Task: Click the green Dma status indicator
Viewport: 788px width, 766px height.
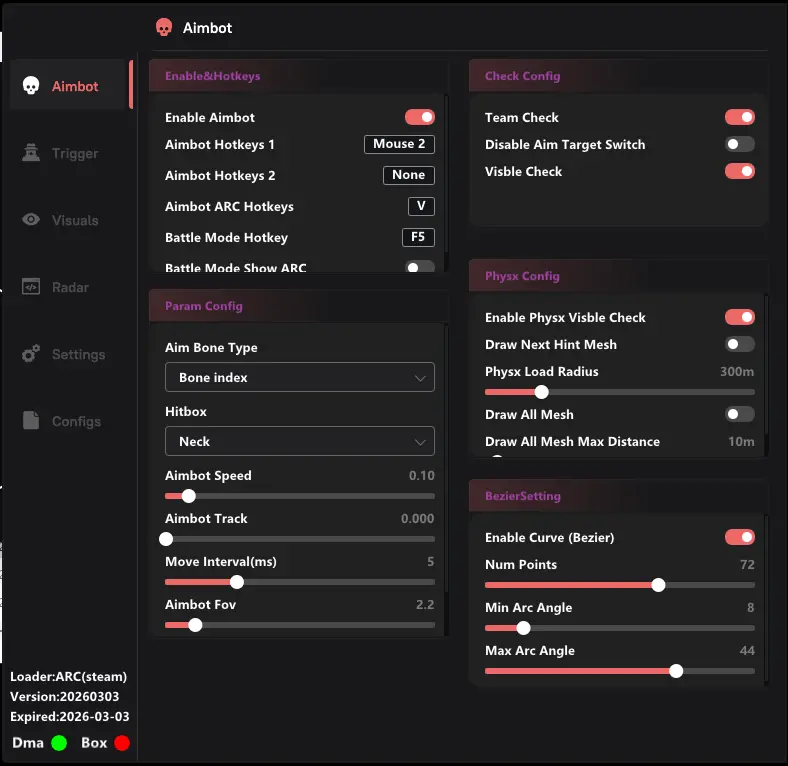Action: pos(59,743)
